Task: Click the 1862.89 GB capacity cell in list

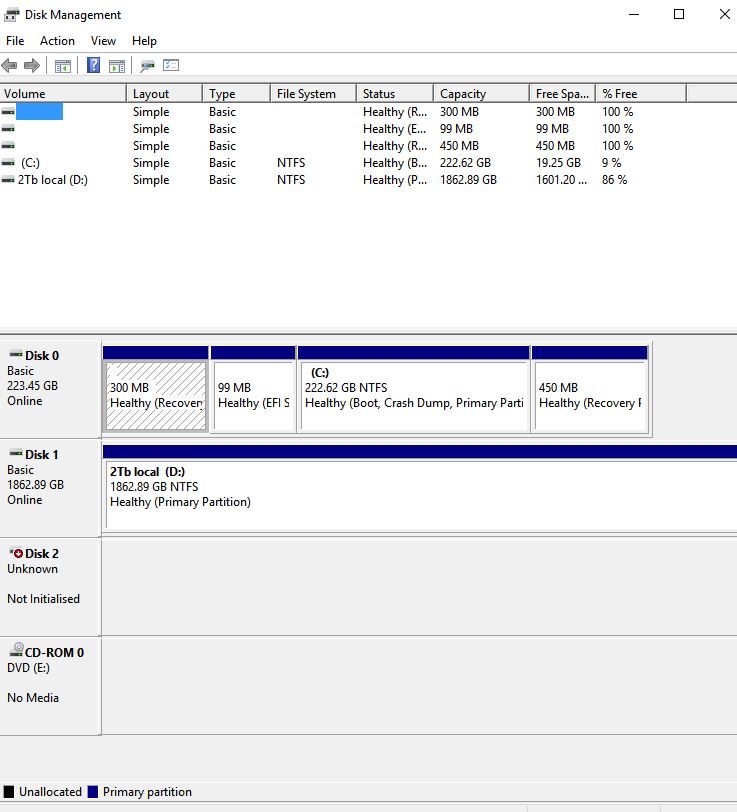Action: [x=468, y=180]
